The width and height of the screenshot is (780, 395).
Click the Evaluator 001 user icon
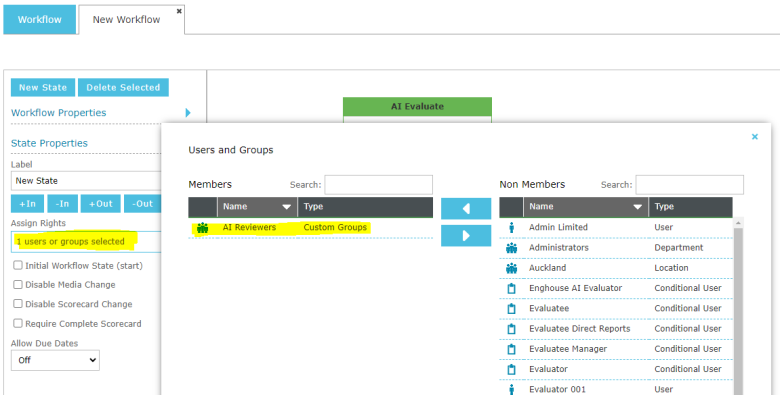point(511,390)
